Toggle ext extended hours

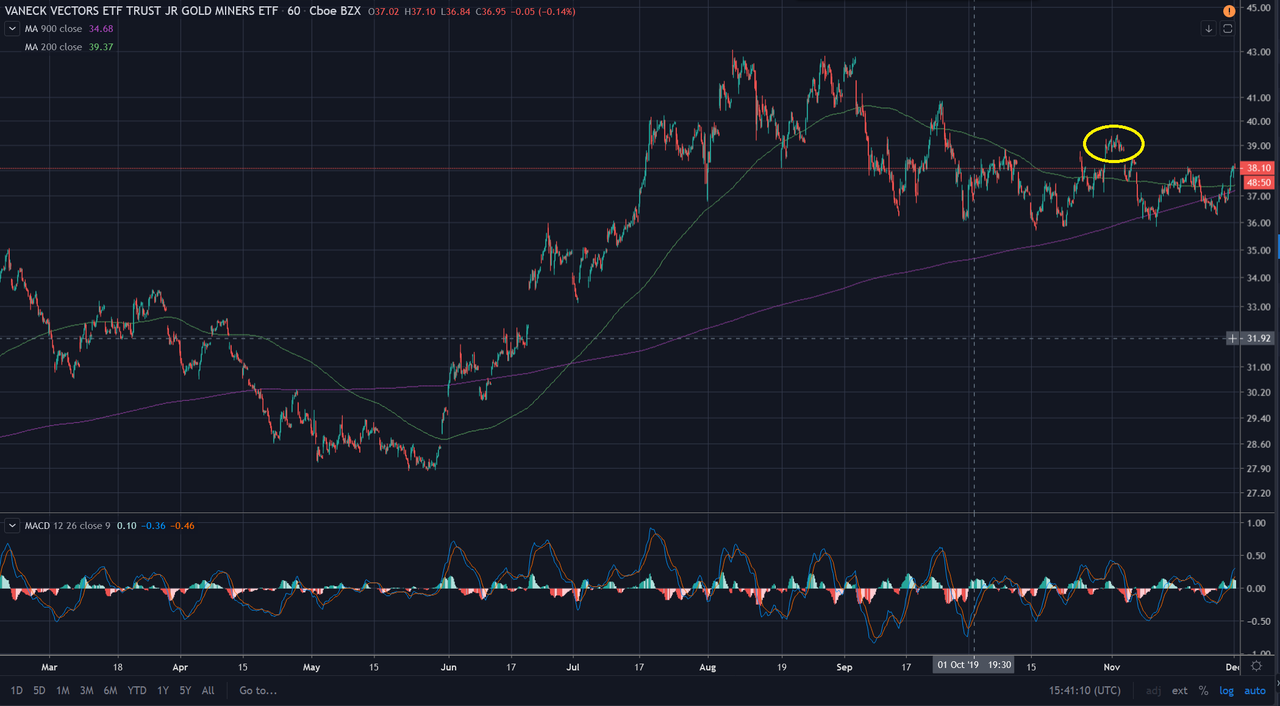tap(1180, 691)
